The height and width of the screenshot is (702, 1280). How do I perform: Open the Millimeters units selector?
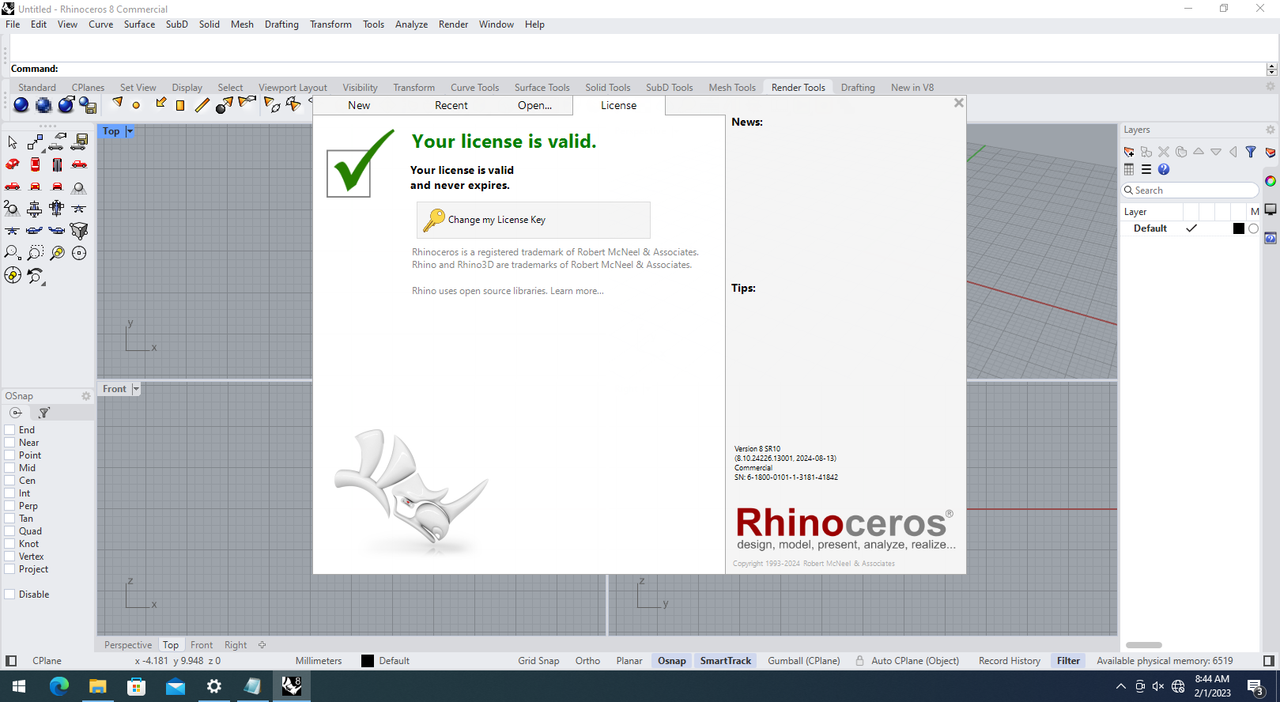319,661
